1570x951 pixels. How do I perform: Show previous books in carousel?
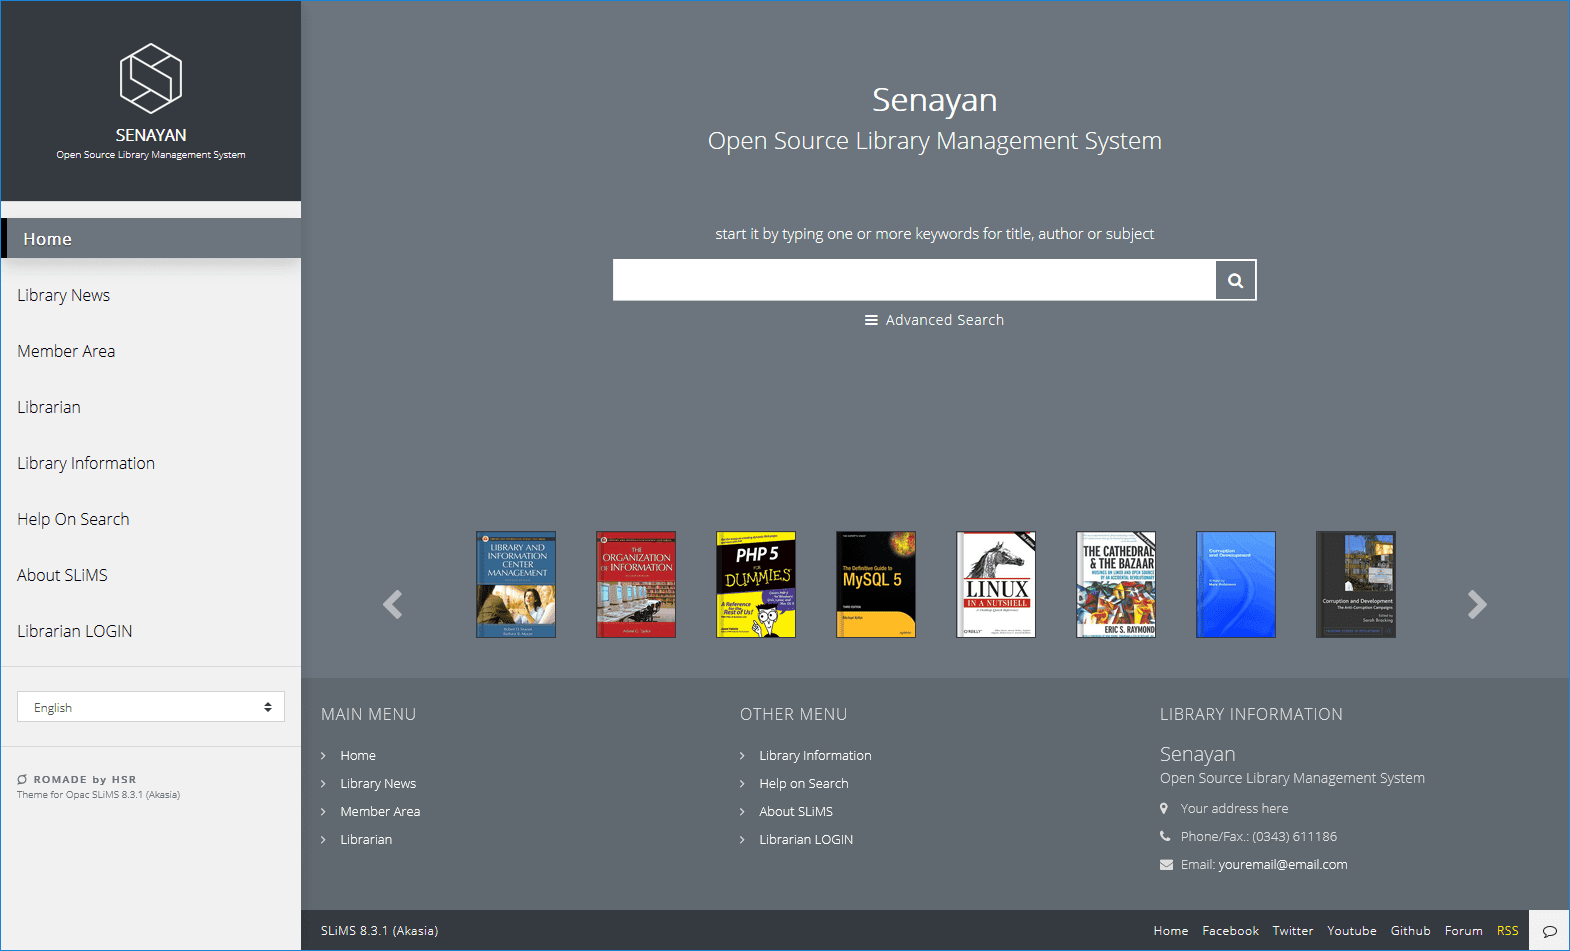(x=393, y=604)
